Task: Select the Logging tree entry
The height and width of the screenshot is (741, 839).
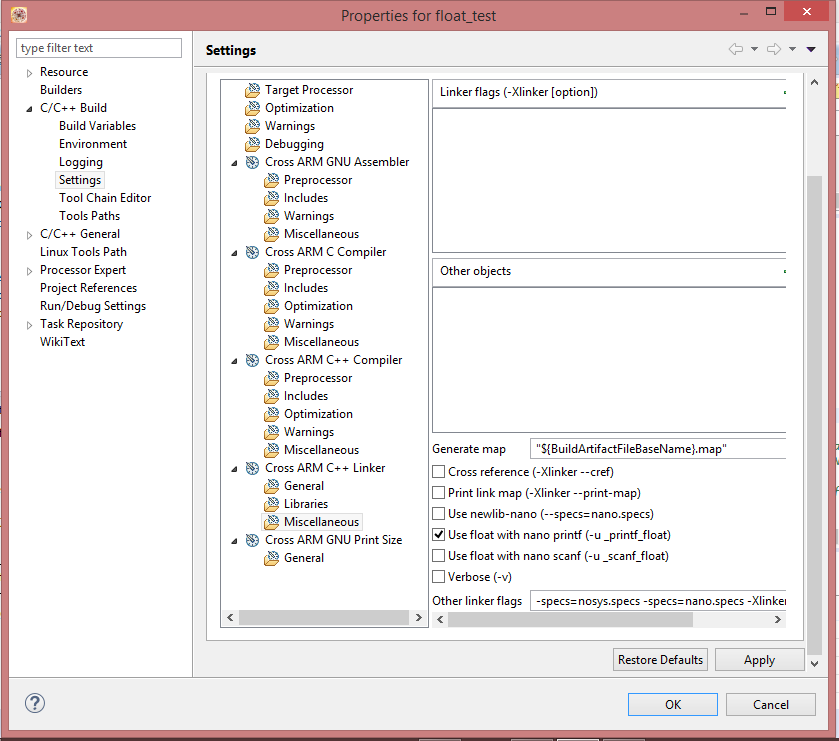Action: click(81, 162)
